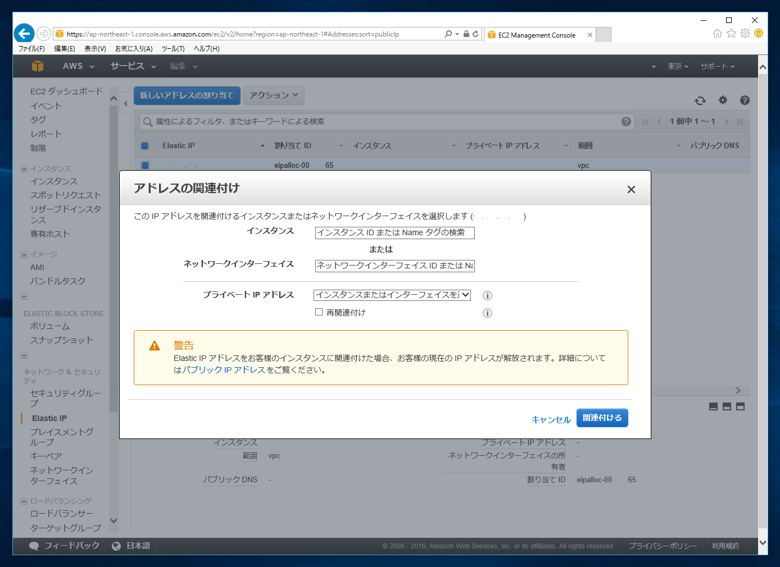Collapse the ロードバランシング sidebar section
Screen dimensions: 780x567
click(x=24, y=501)
